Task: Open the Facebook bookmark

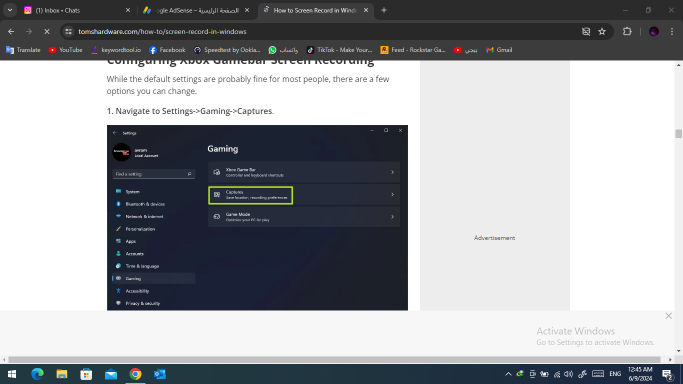Action: point(167,50)
